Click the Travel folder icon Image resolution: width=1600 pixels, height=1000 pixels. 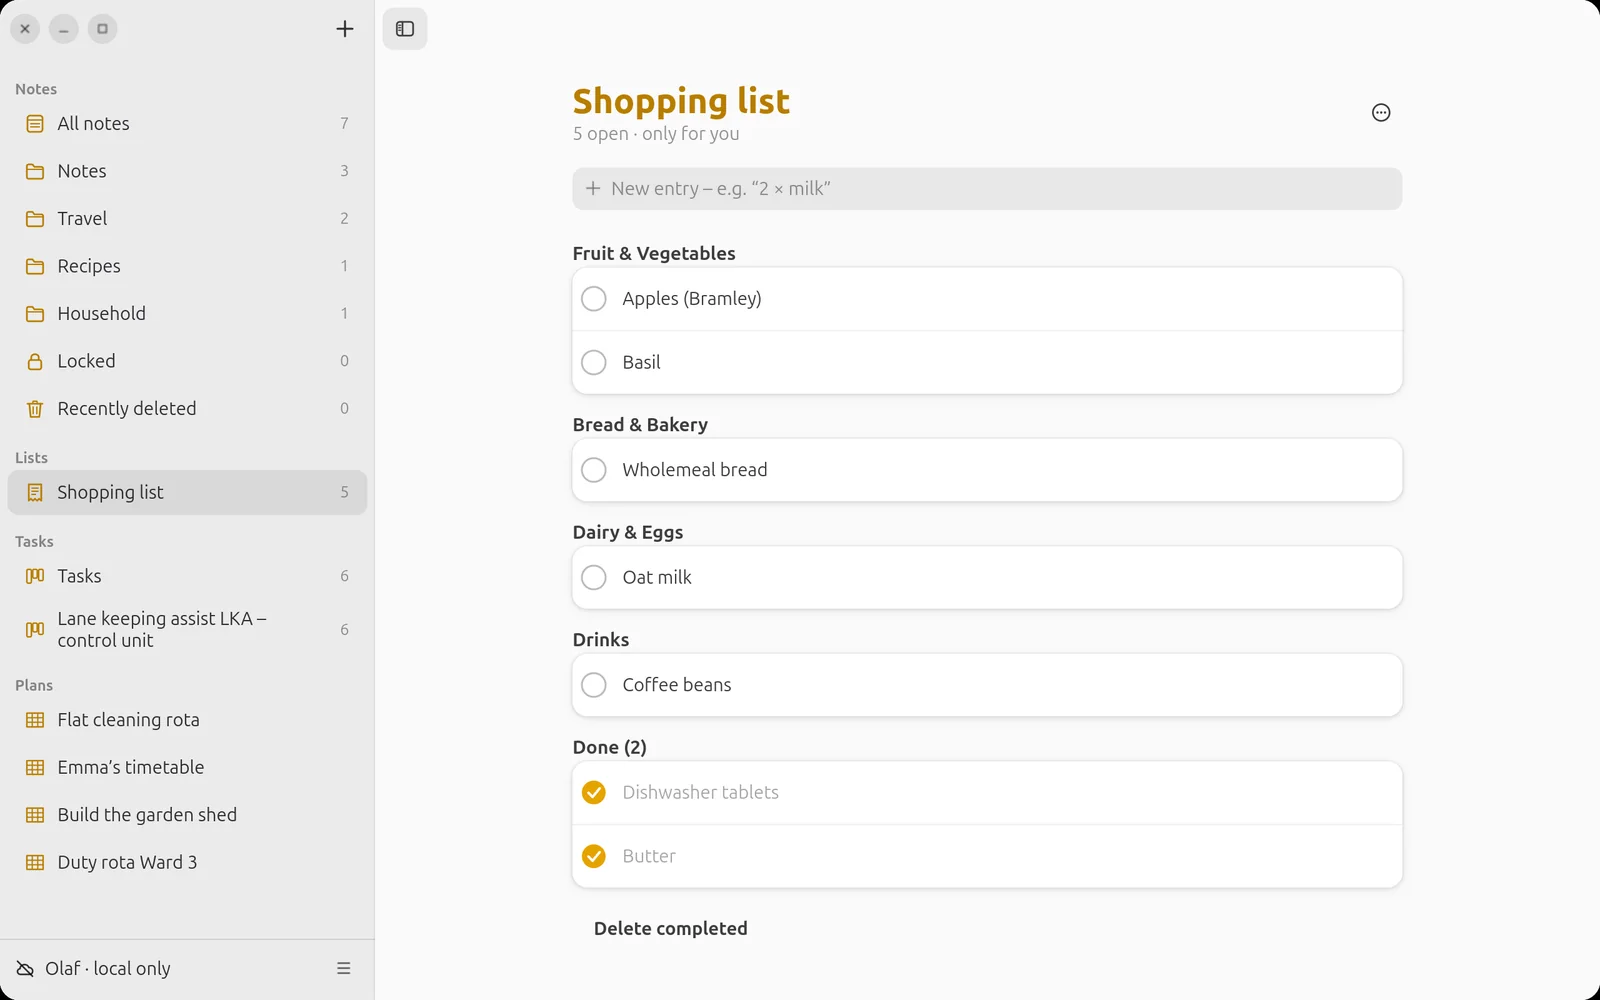tap(35, 219)
